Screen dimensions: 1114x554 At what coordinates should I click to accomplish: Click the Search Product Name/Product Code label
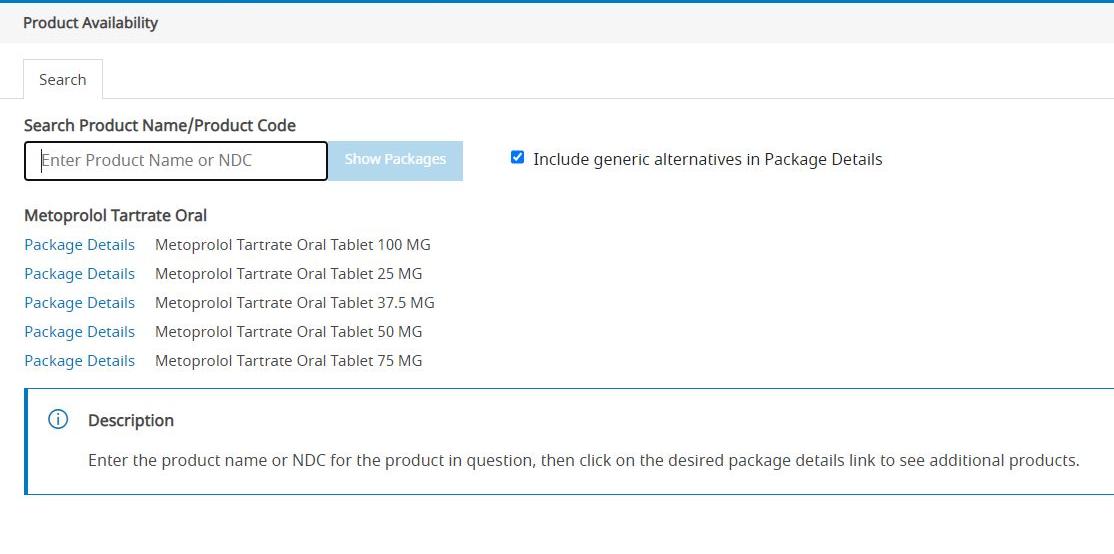pos(160,126)
